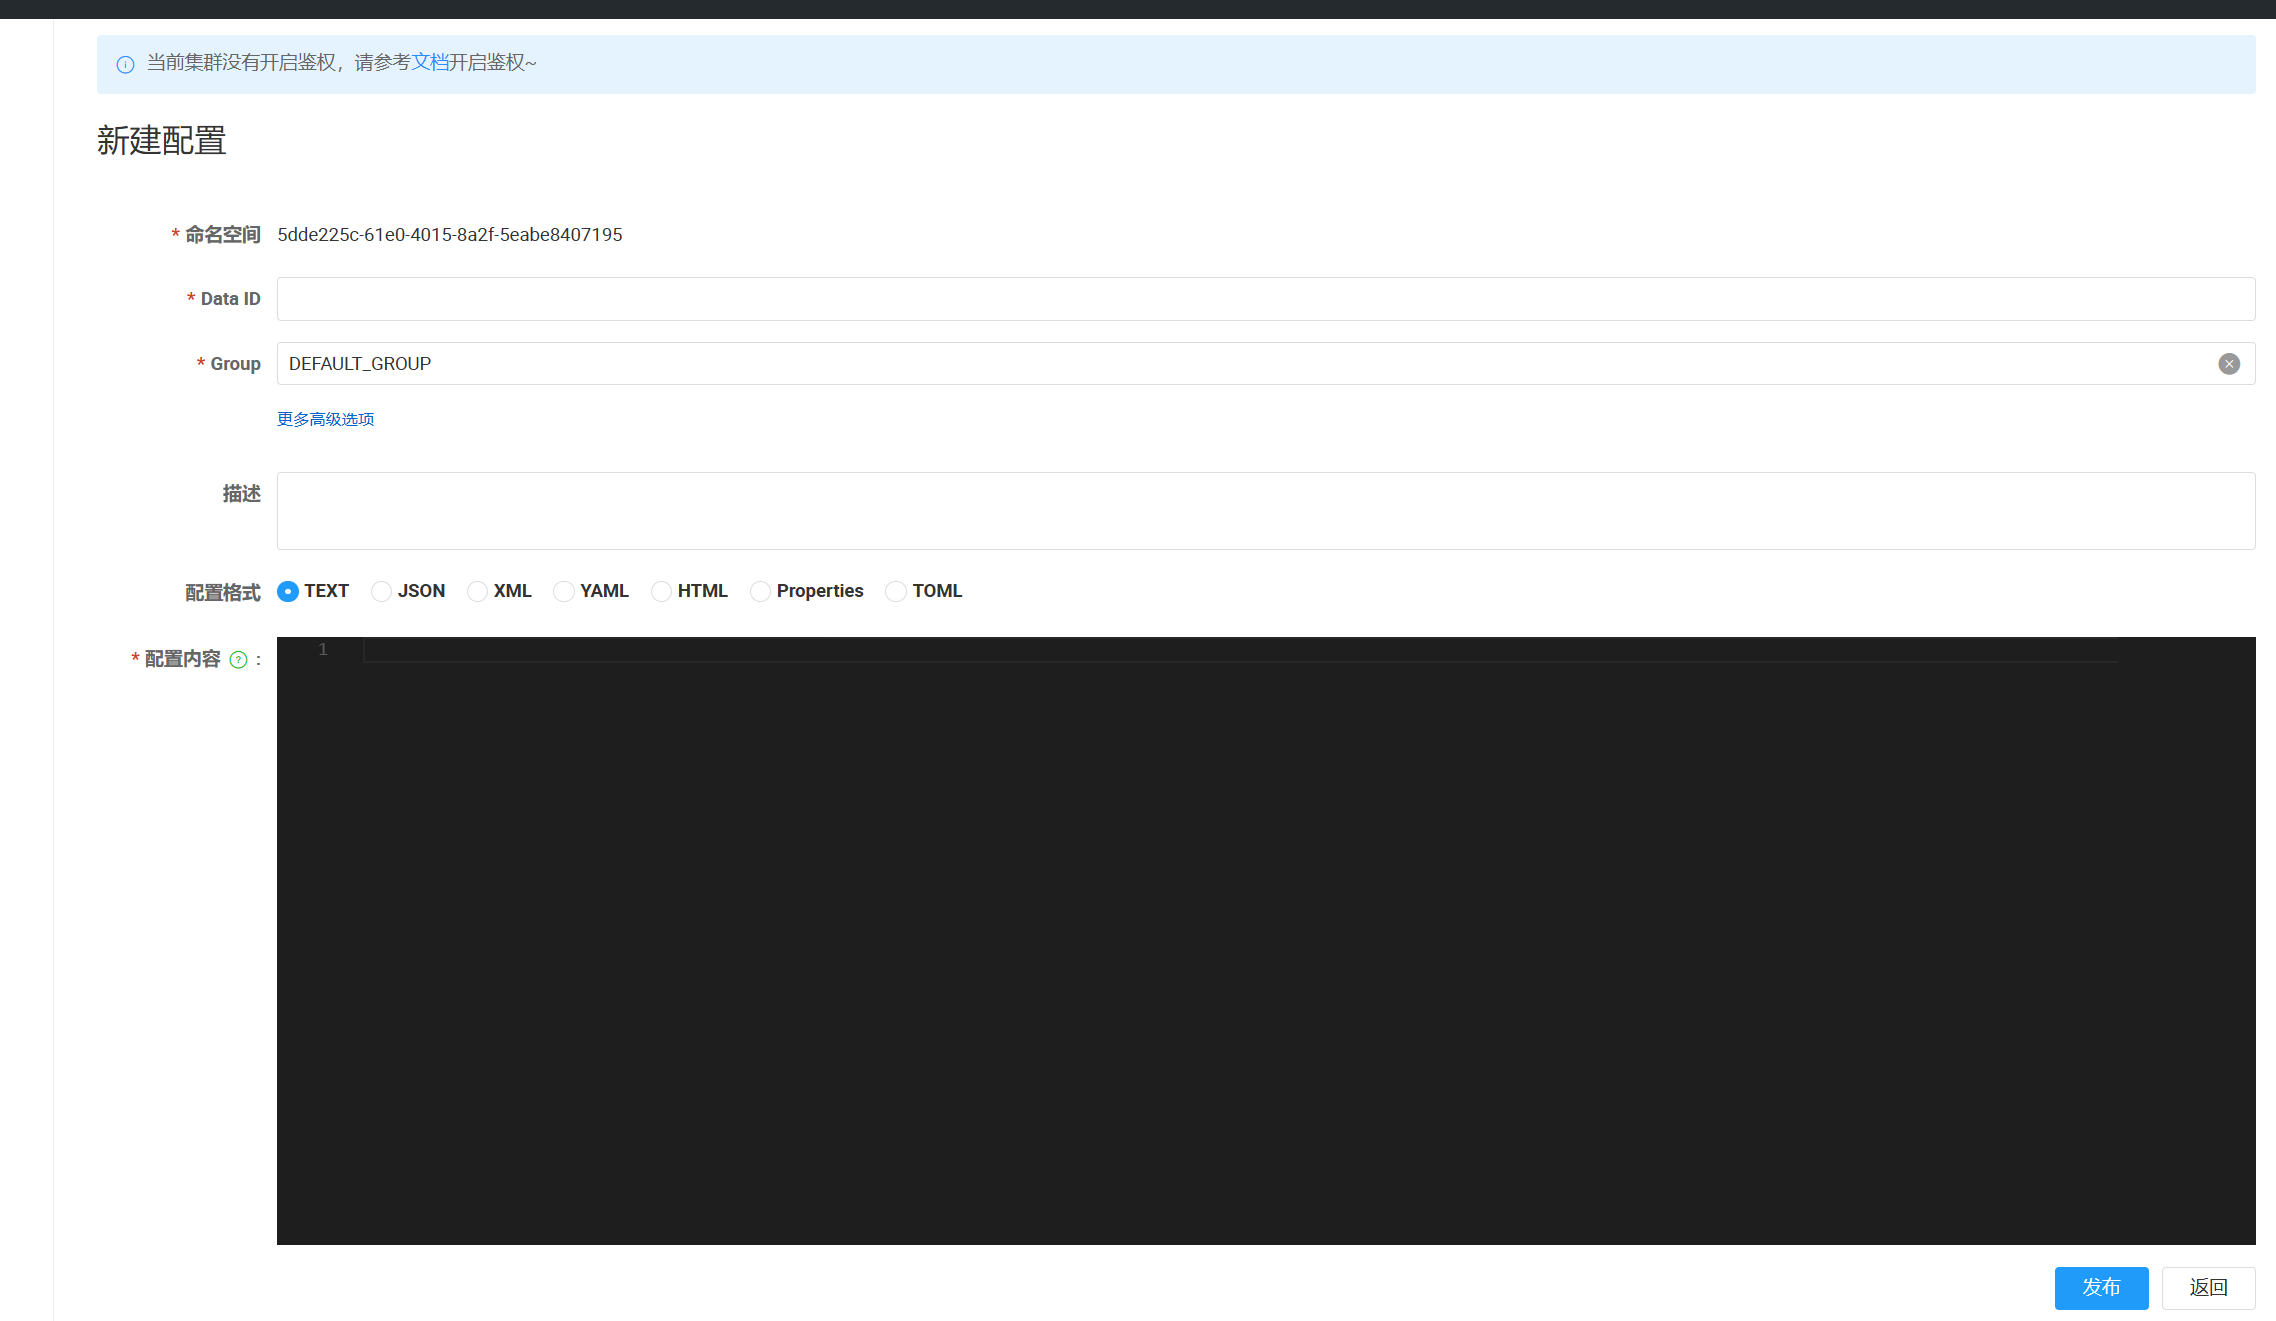Expand 更多高级选项 advanced options

[x=325, y=419]
